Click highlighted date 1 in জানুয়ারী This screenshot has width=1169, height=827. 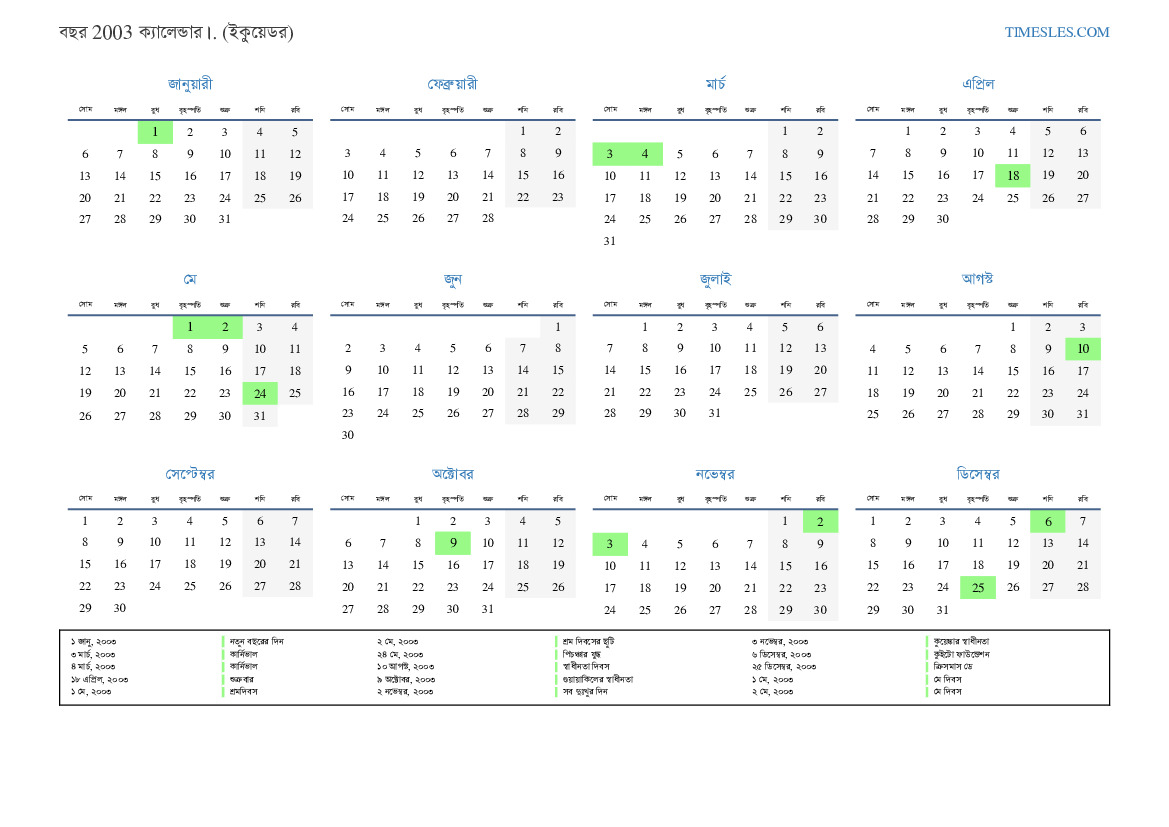tap(155, 132)
